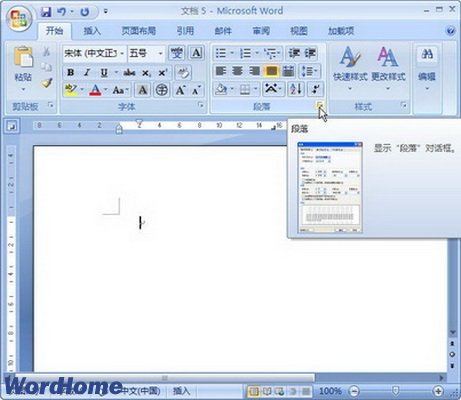Clear formatting with the eraser icon

183,73
